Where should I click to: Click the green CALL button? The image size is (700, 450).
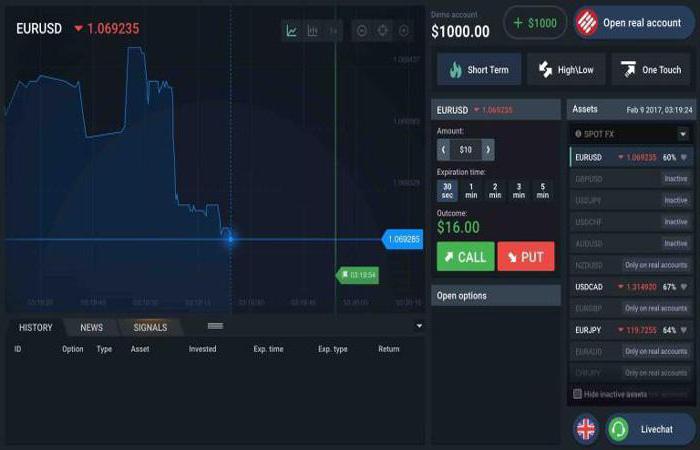pos(466,256)
